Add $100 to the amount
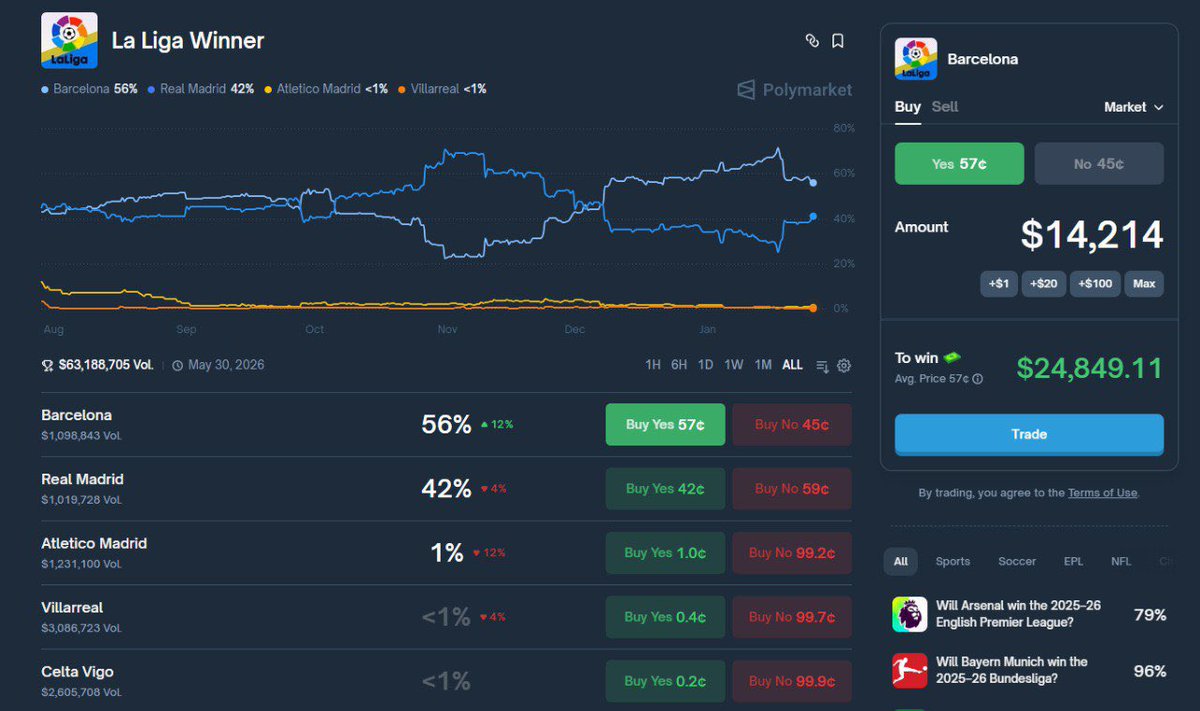The height and width of the screenshot is (711, 1200). pos(1095,284)
